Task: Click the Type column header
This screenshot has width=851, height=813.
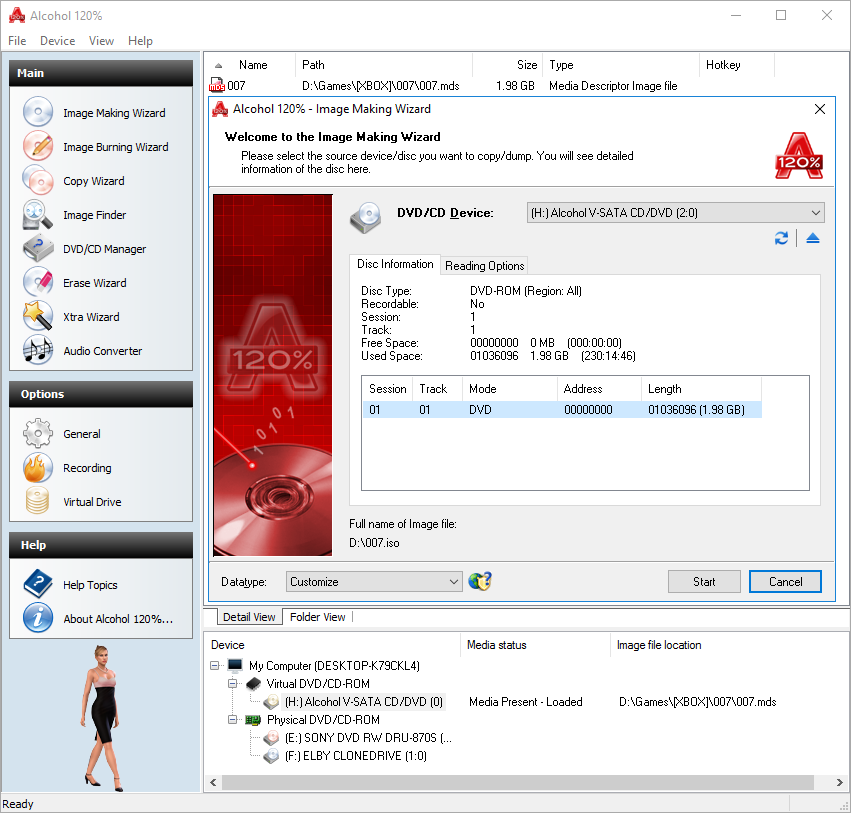Action: pyautogui.click(x=621, y=65)
